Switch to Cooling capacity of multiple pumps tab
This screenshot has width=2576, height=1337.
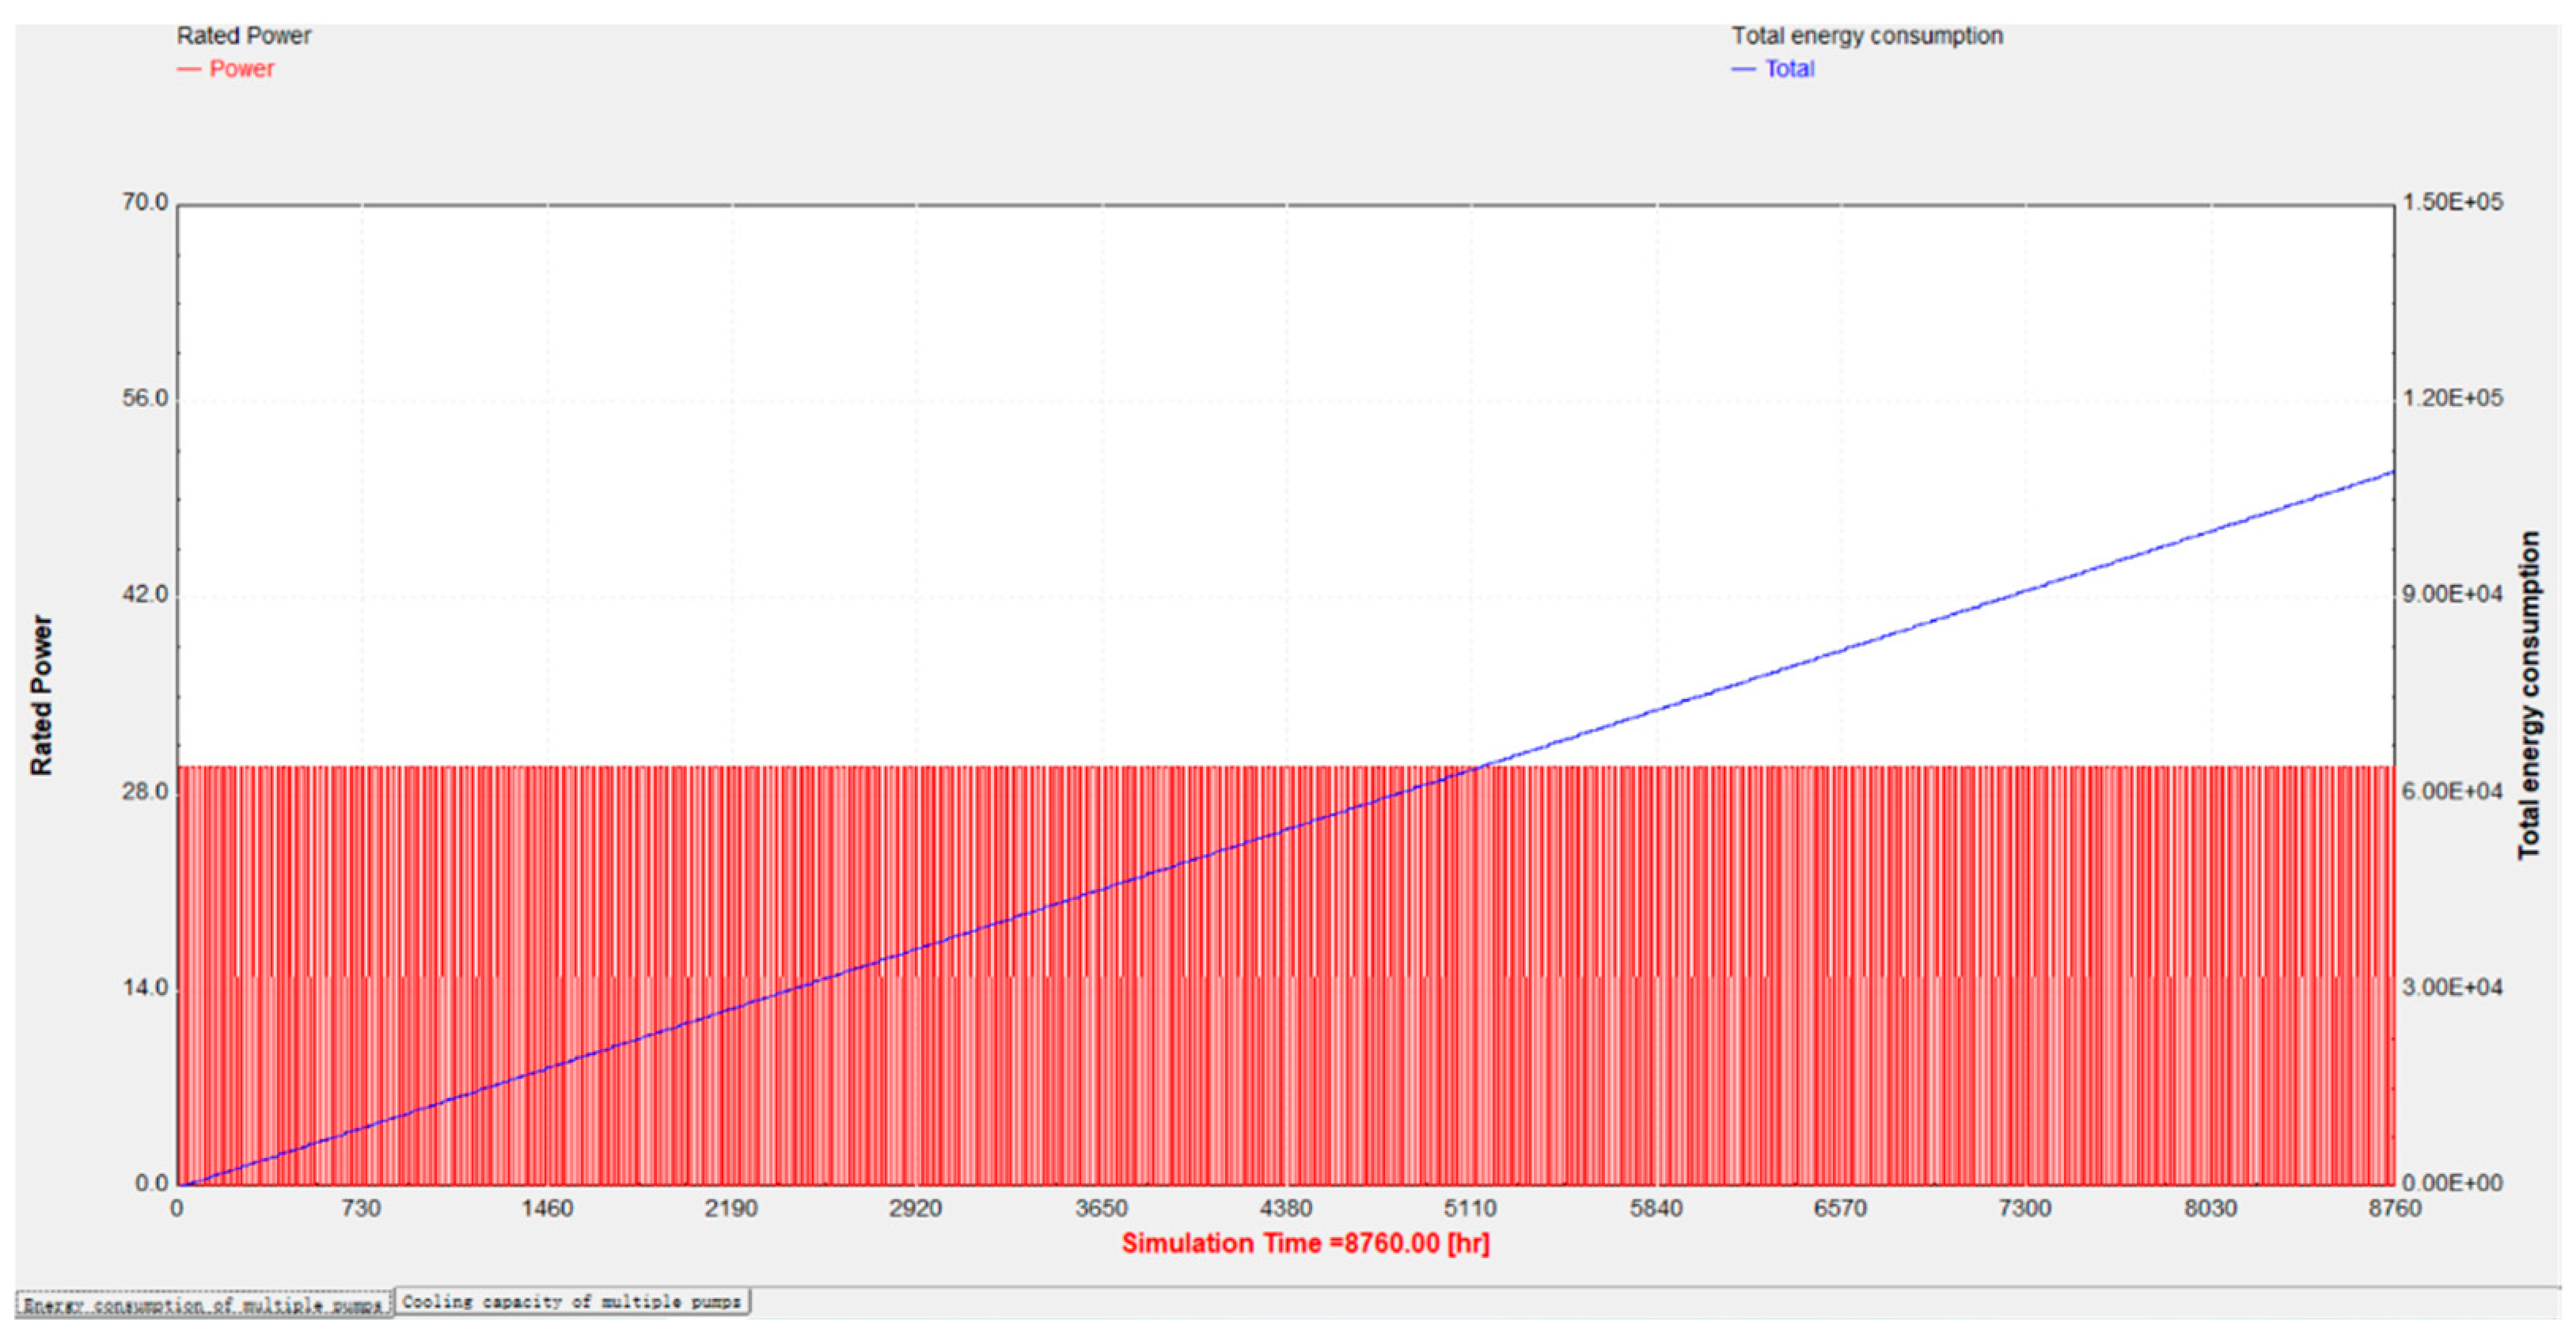571,1301
